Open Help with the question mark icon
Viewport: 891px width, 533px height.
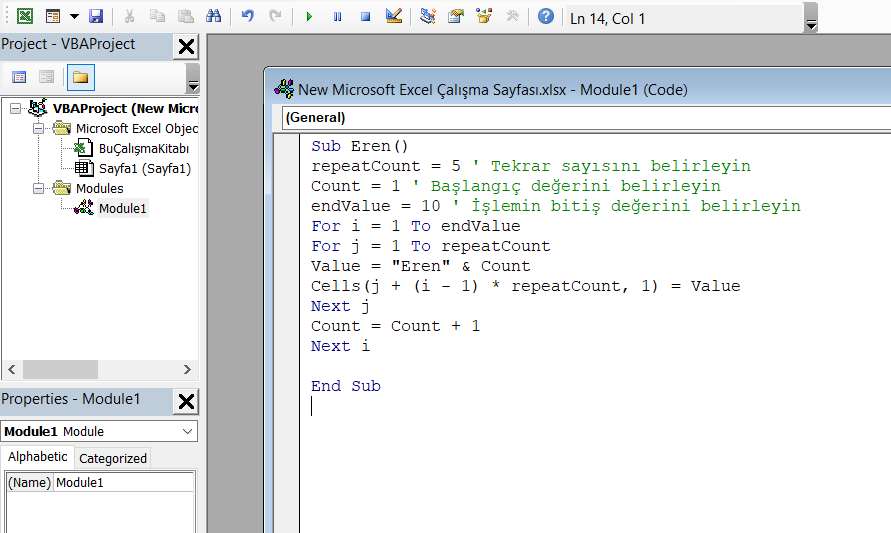545,17
